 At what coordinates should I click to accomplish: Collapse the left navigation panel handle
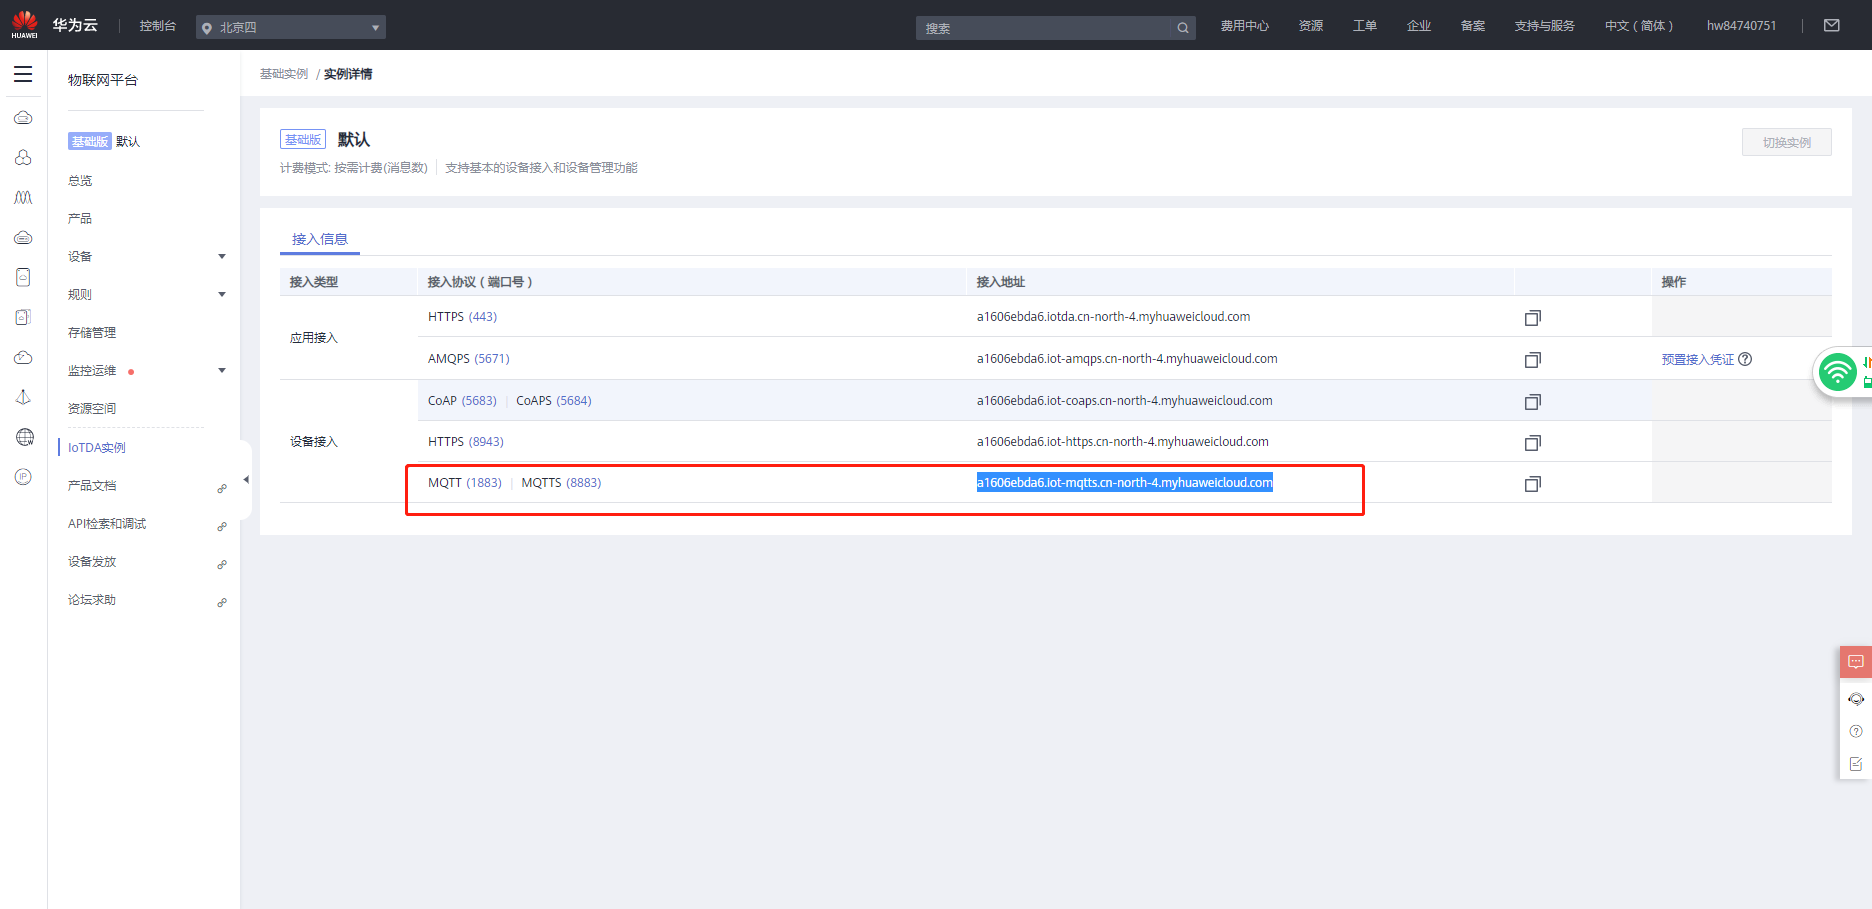coord(246,480)
